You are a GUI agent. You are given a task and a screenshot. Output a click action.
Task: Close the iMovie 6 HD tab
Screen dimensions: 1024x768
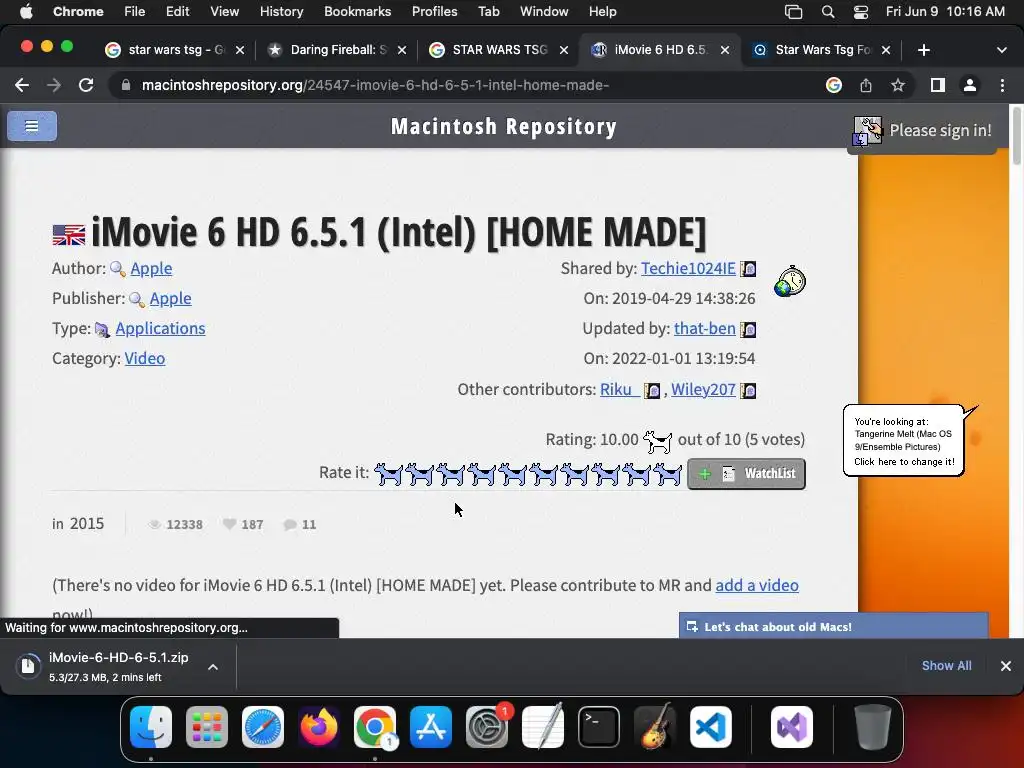[725, 50]
